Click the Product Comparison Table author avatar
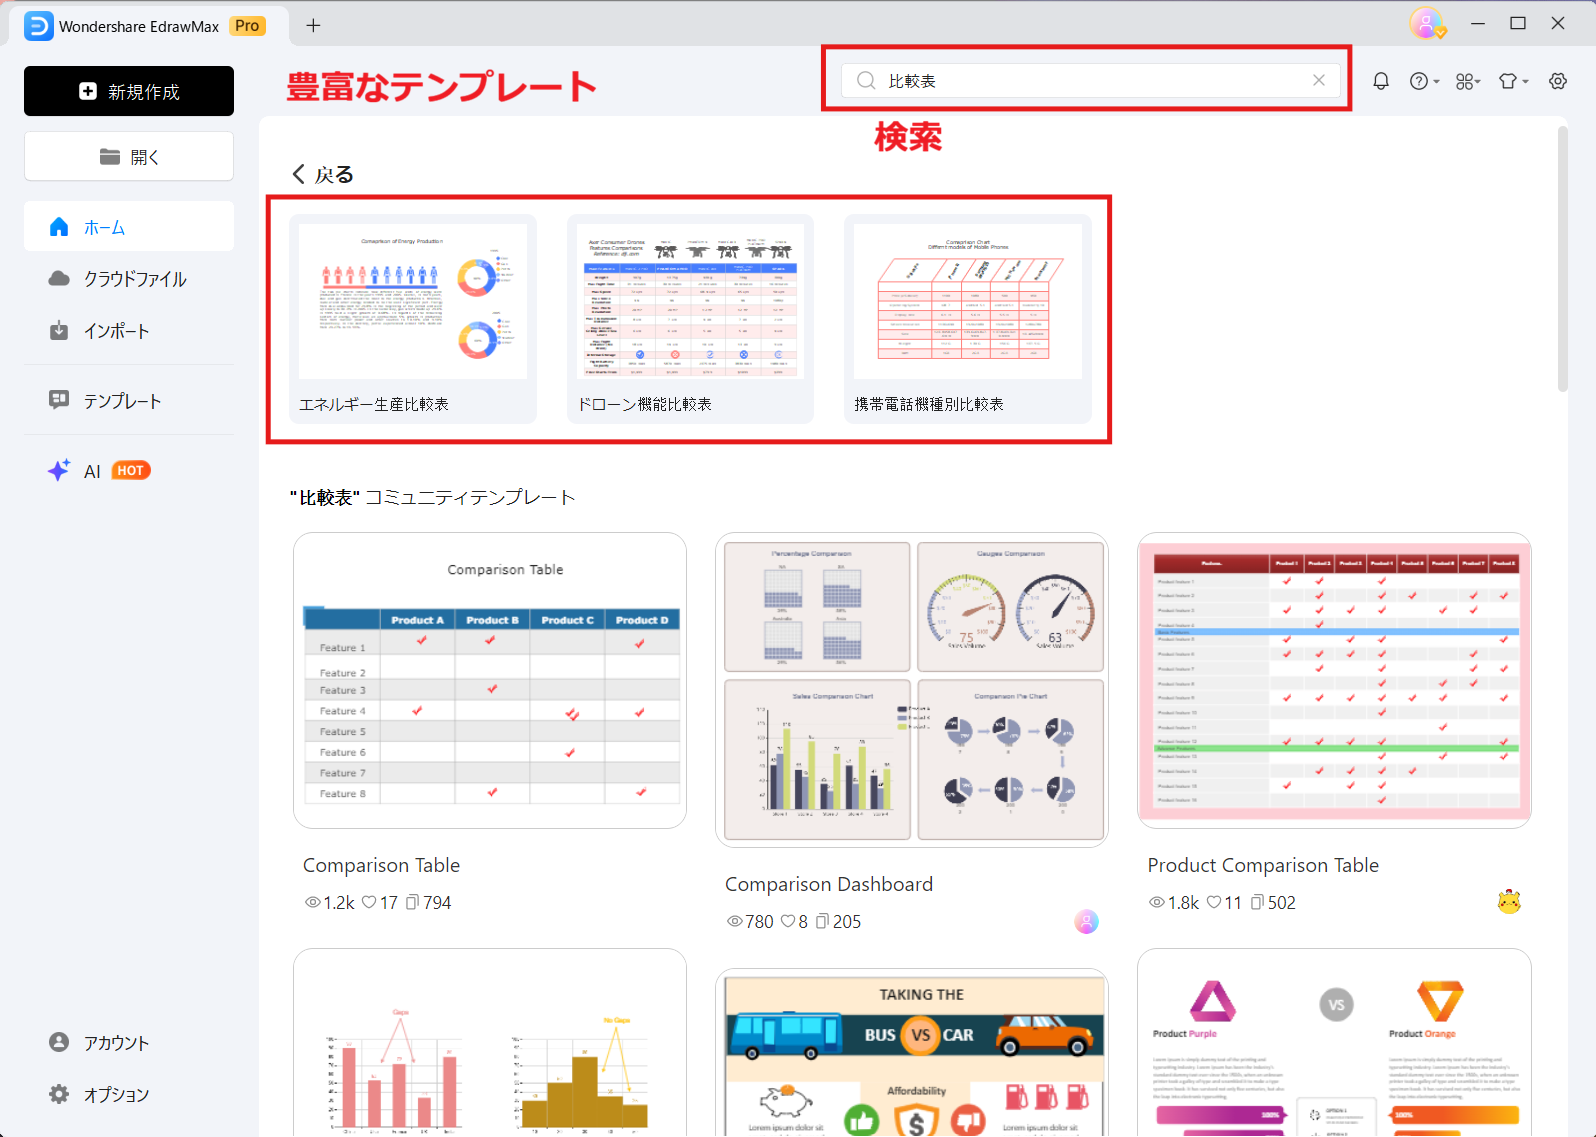1596x1137 pixels. pos(1509,902)
